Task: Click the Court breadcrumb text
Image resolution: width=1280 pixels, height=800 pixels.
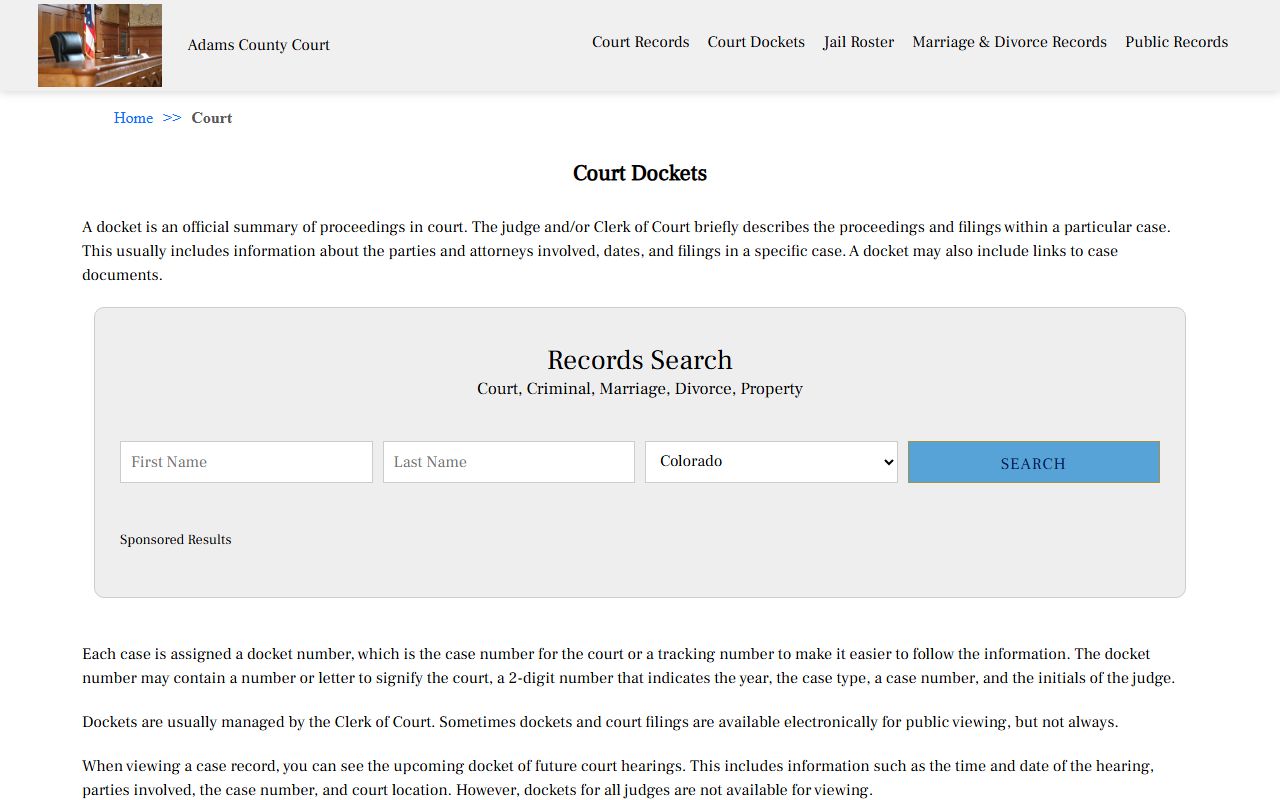Action: coord(212,118)
